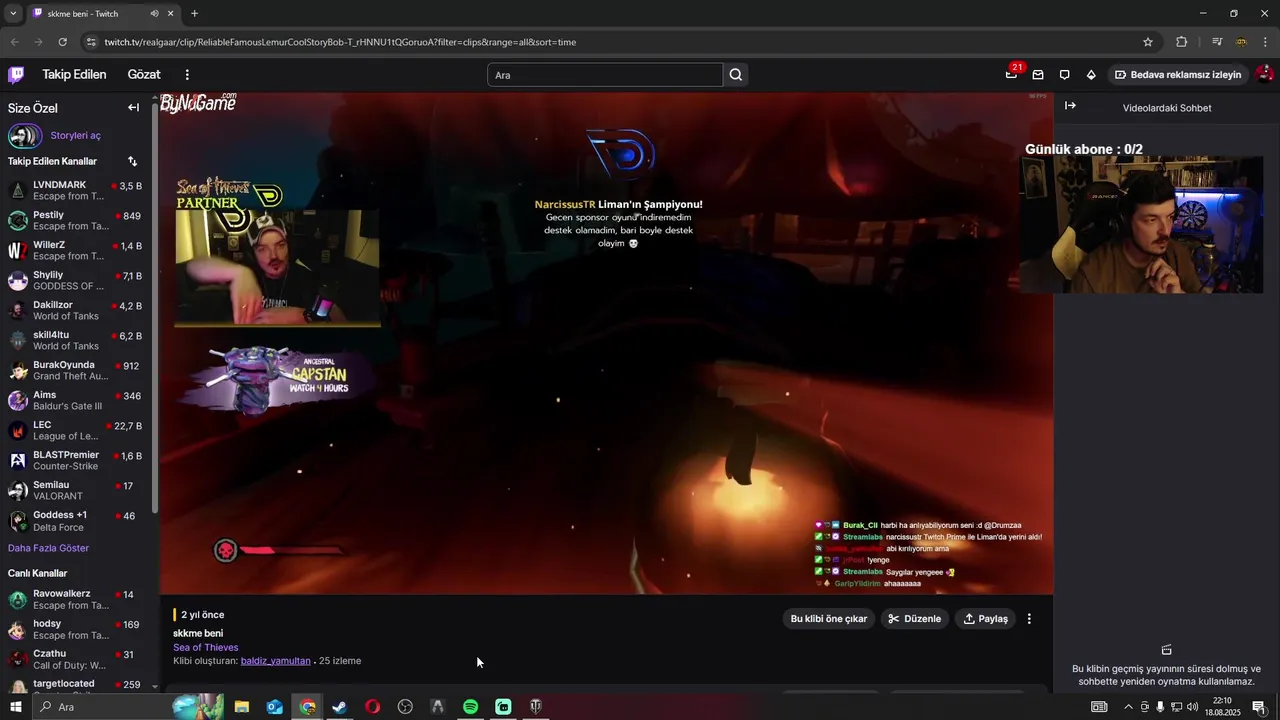Click the Get Bits diamond icon

click(x=1091, y=75)
